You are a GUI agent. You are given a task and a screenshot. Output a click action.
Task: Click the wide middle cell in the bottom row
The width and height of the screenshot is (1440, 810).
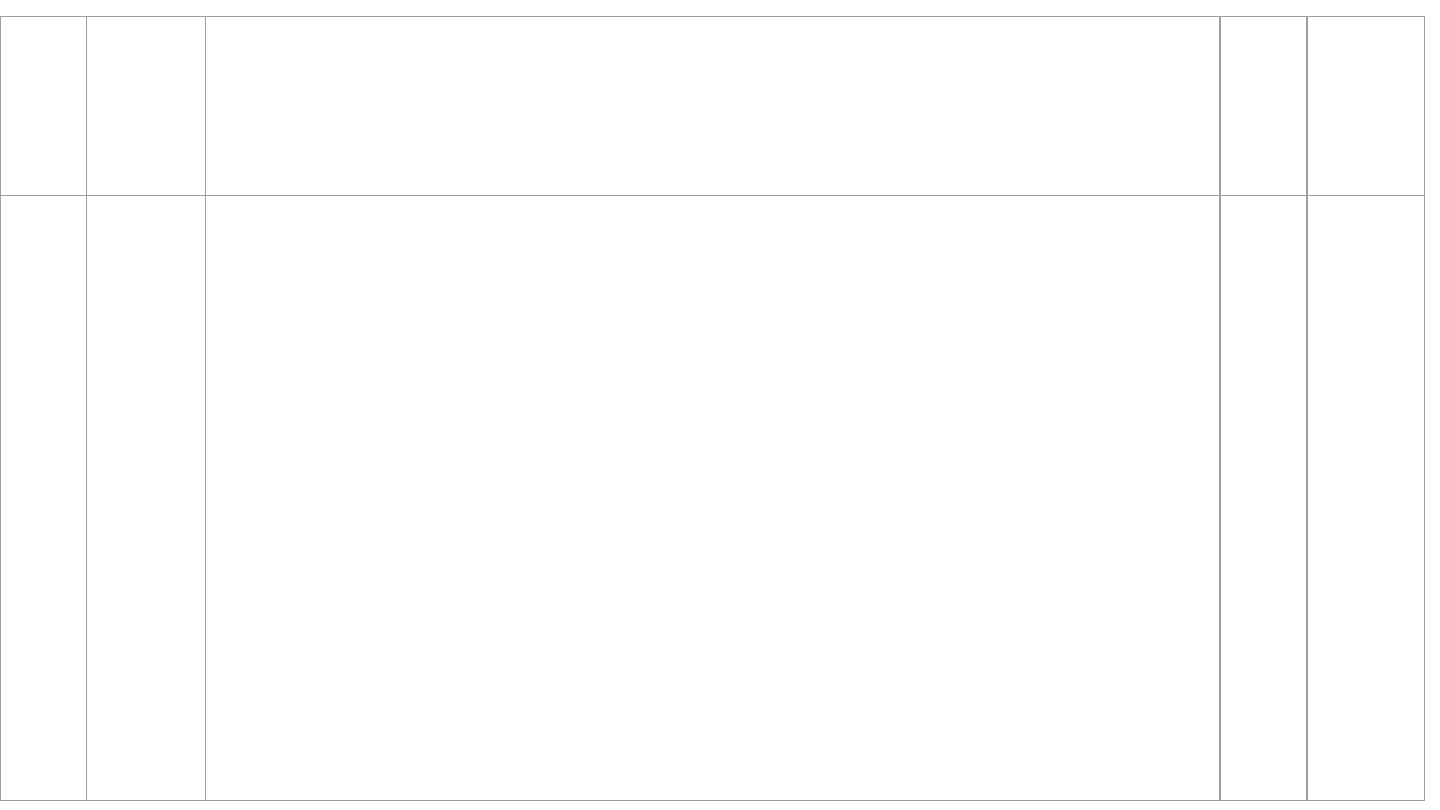click(712, 497)
